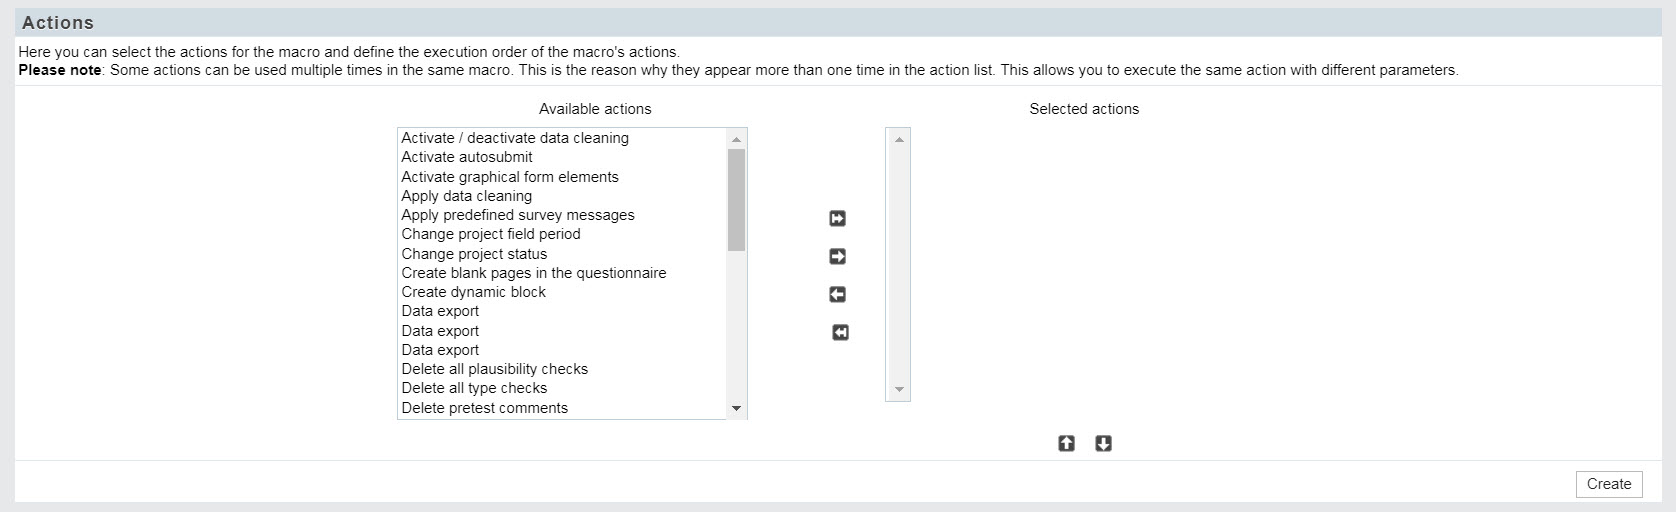Screen dimensions: 1676x512
Task: Move selected action down with arrow icon
Action: 1103,443
